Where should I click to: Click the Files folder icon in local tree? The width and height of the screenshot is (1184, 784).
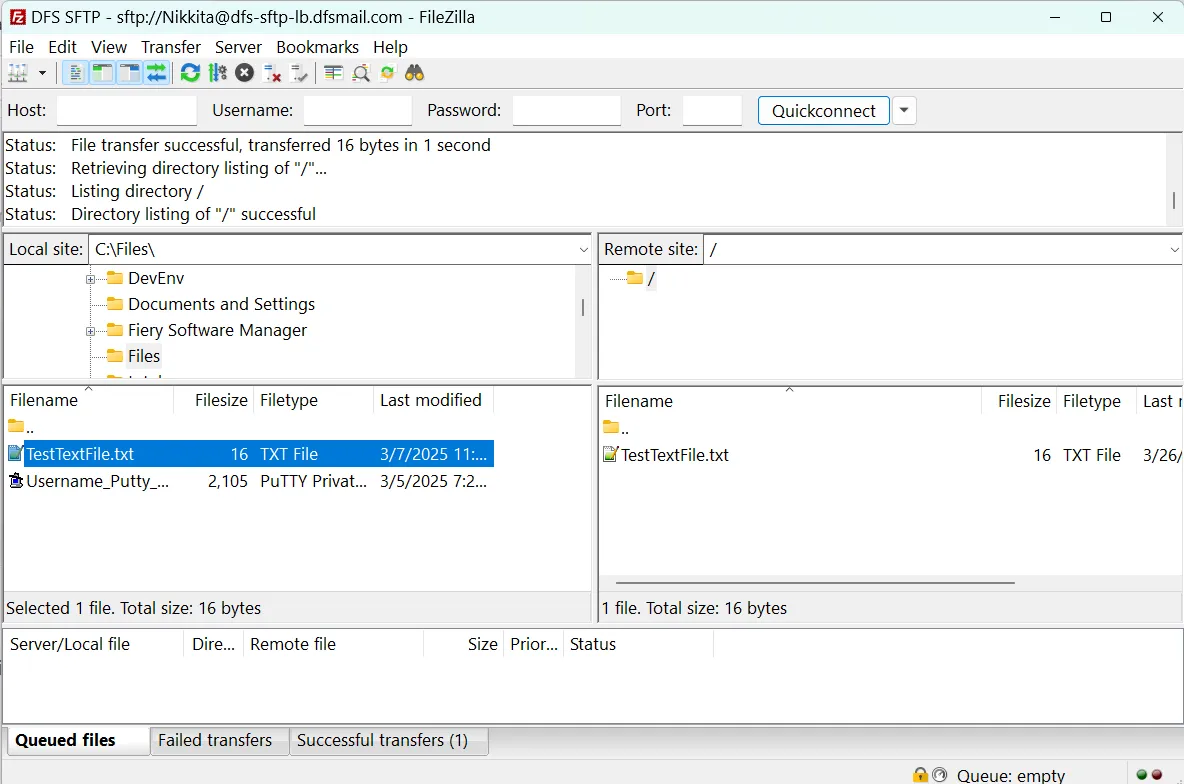(115, 355)
